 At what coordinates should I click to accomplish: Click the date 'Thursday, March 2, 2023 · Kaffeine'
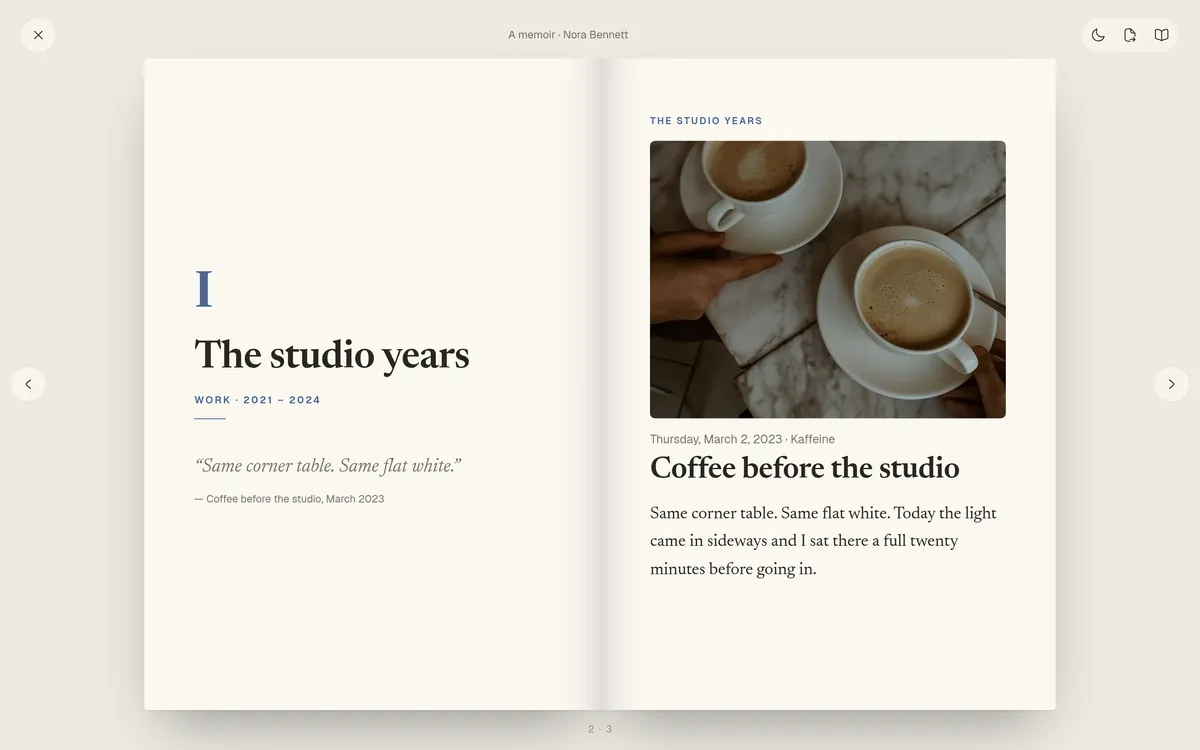coord(742,439)
